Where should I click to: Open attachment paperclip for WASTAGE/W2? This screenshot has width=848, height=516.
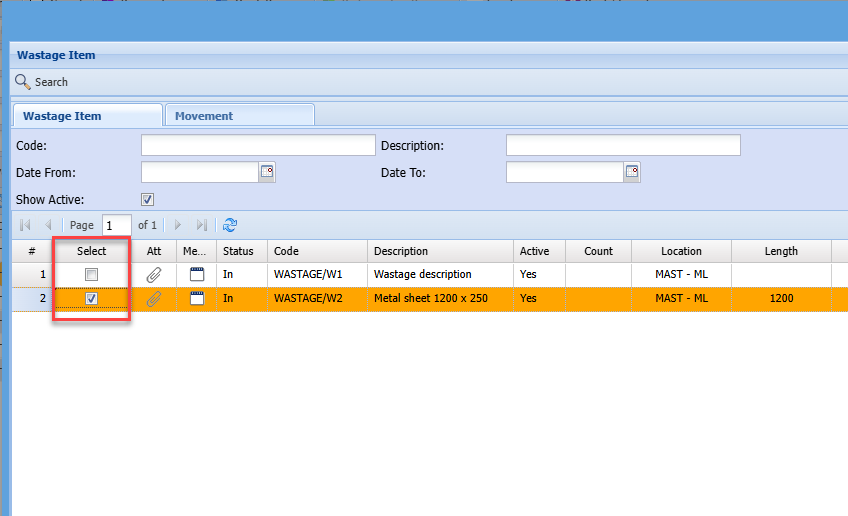tap(154, 298)
